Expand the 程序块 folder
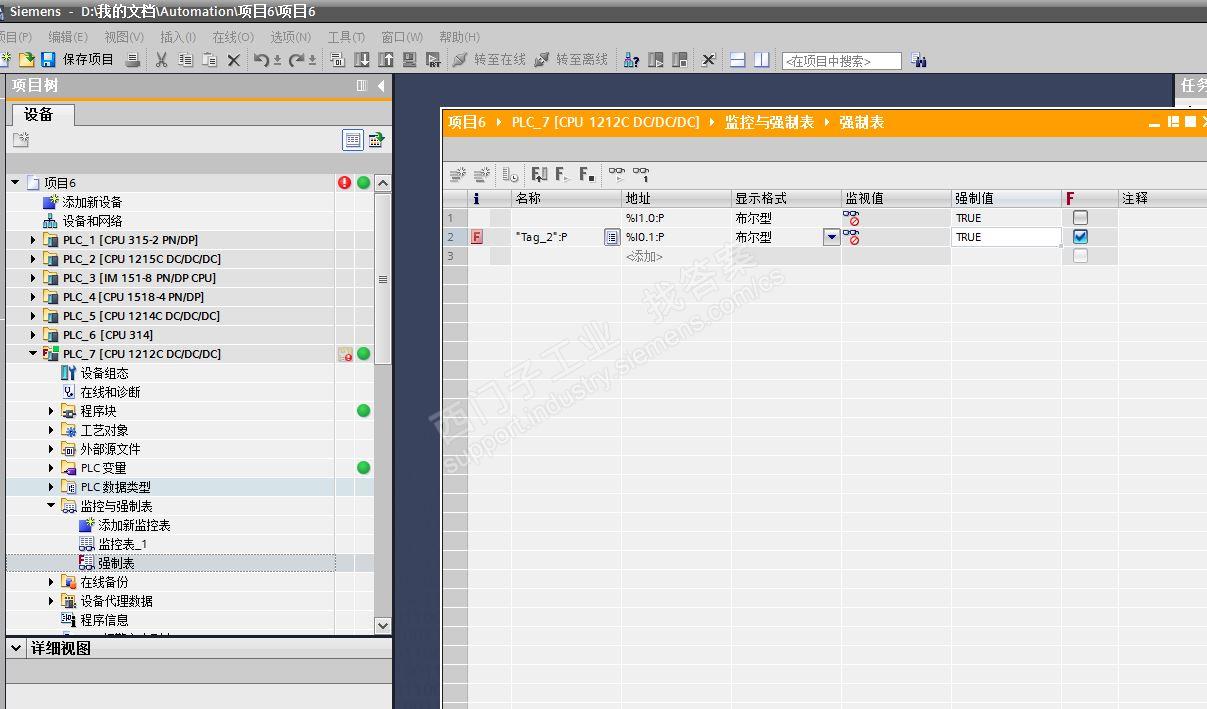 pyautogui.click(x=52, y=411)
